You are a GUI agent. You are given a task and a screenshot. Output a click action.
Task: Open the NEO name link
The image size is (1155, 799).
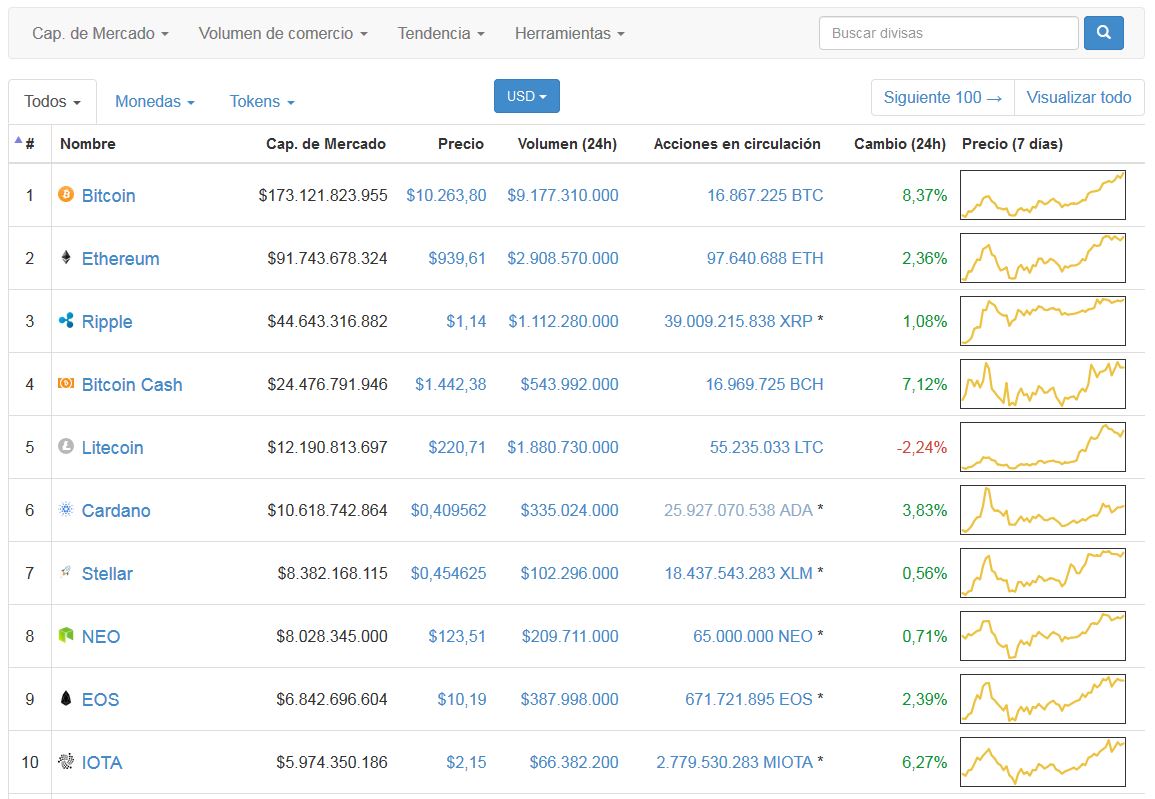click(x=100, y=636)
